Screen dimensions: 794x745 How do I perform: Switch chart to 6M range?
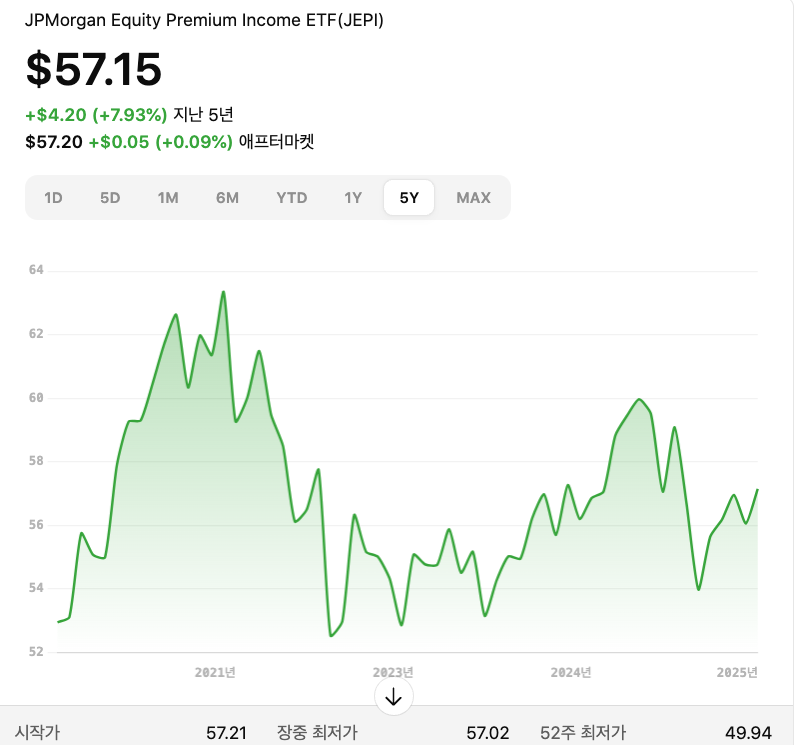(227, 198)
